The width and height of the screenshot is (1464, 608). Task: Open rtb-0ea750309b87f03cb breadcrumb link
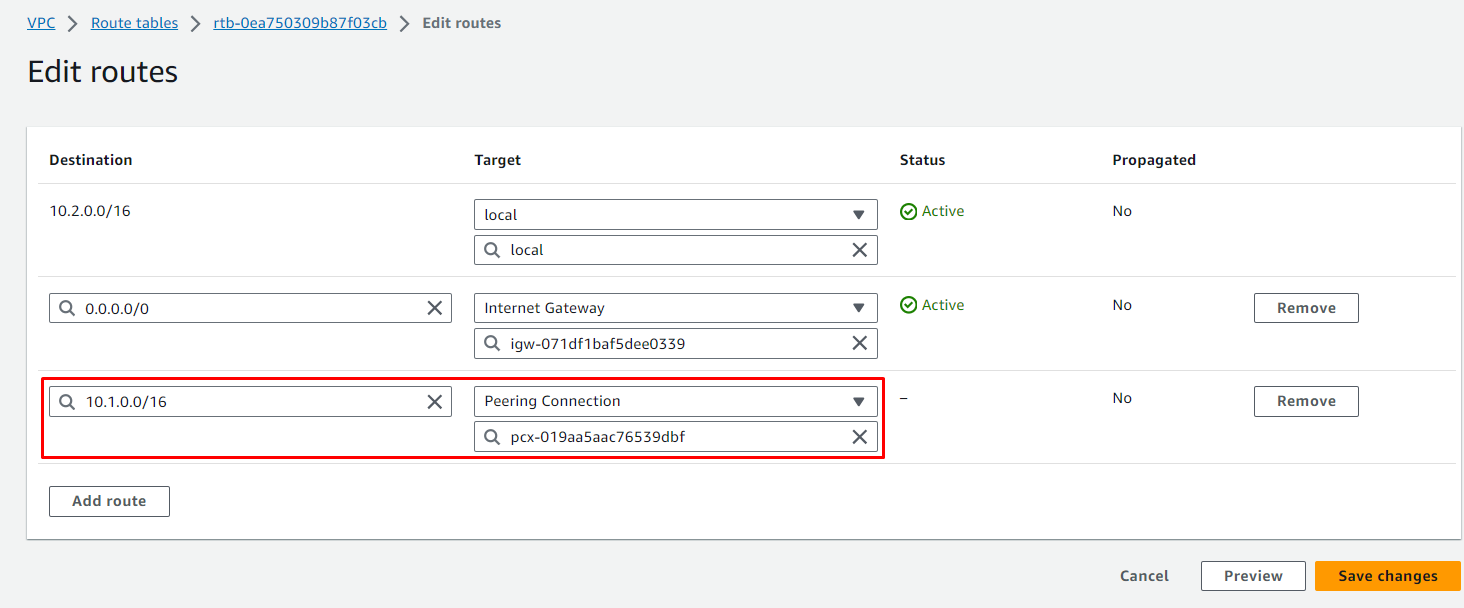point(300,22)
